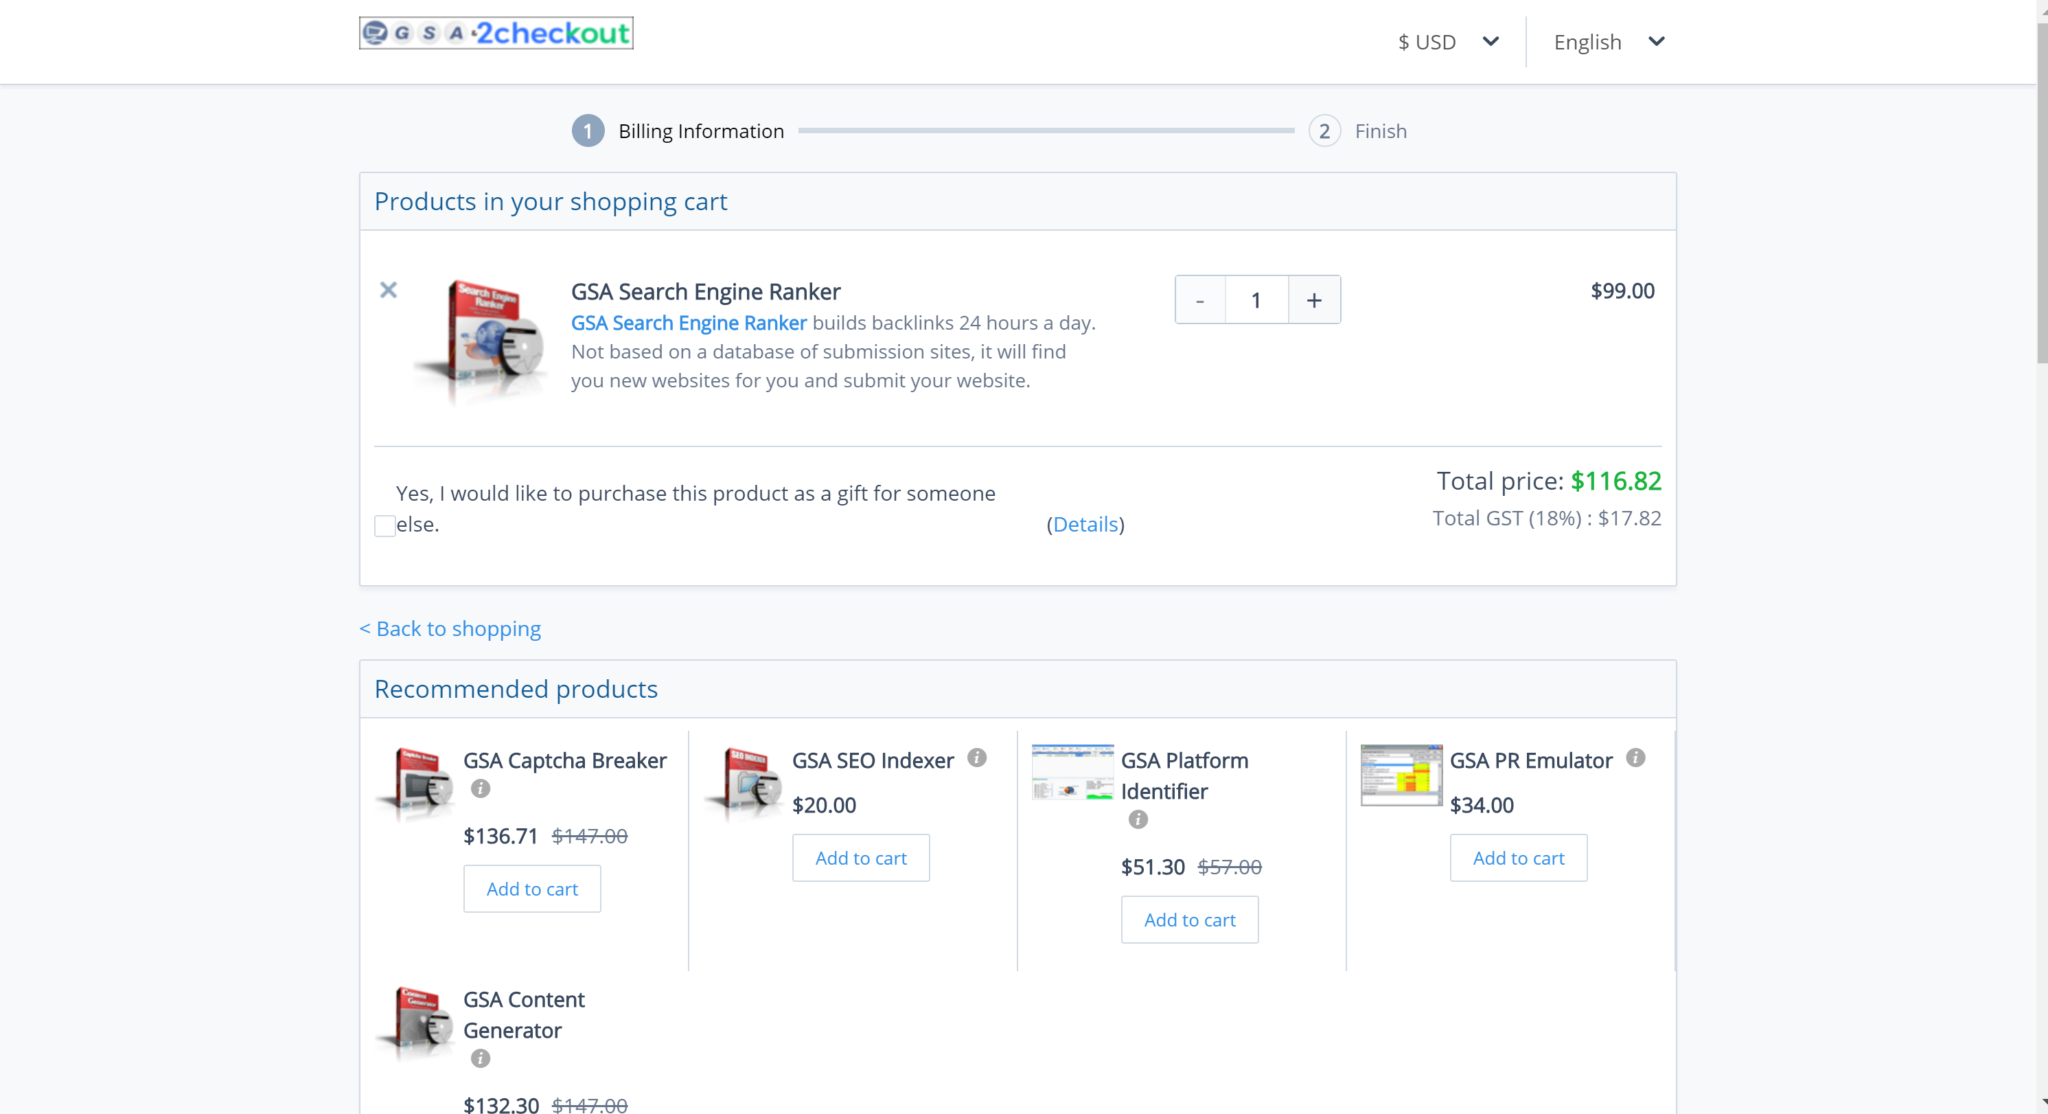Show info for GSA Captcha Breaker
This screenshot has height=1114, width=2048.
click(481, 788)
